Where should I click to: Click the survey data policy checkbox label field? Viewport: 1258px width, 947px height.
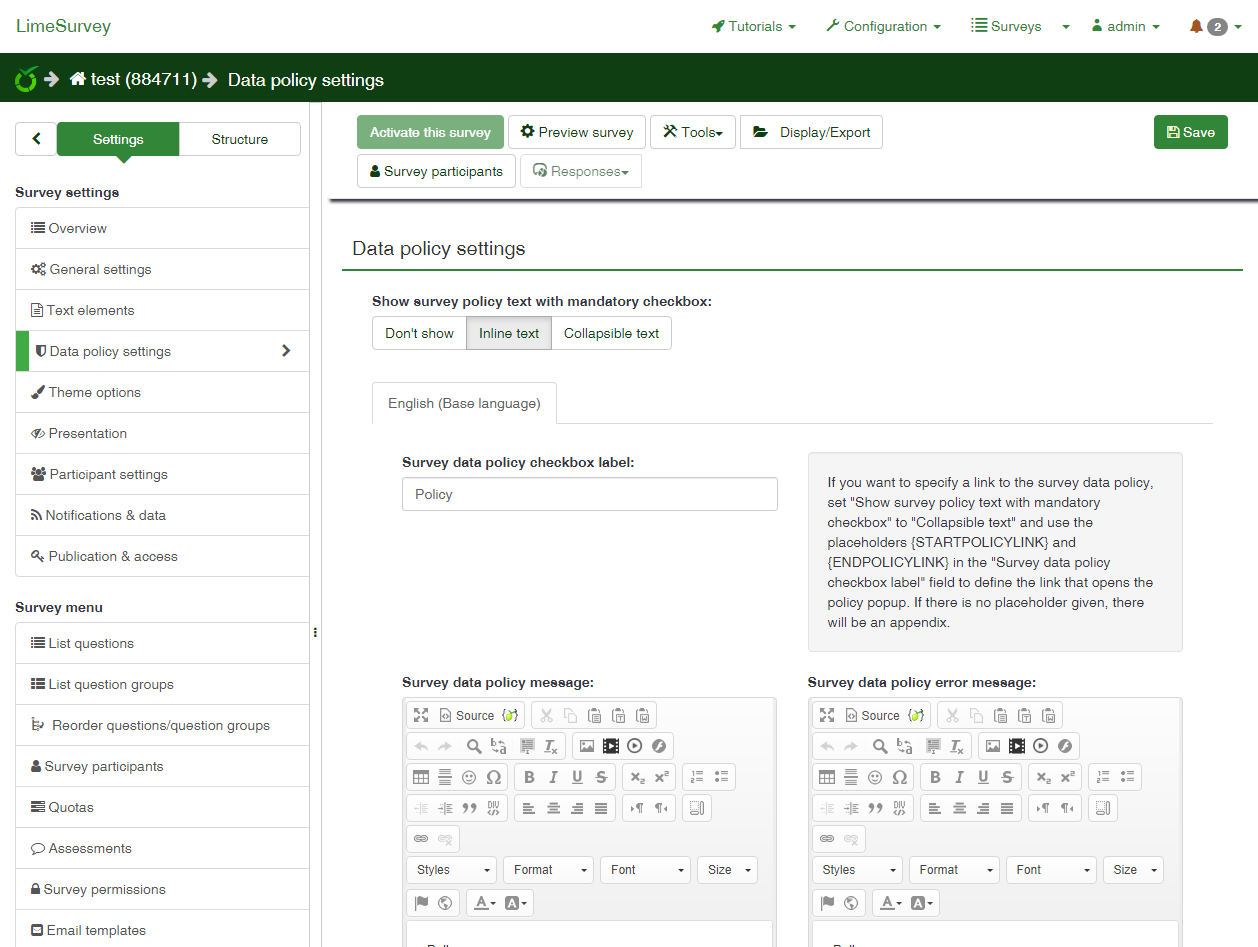(x=589, y=494)
